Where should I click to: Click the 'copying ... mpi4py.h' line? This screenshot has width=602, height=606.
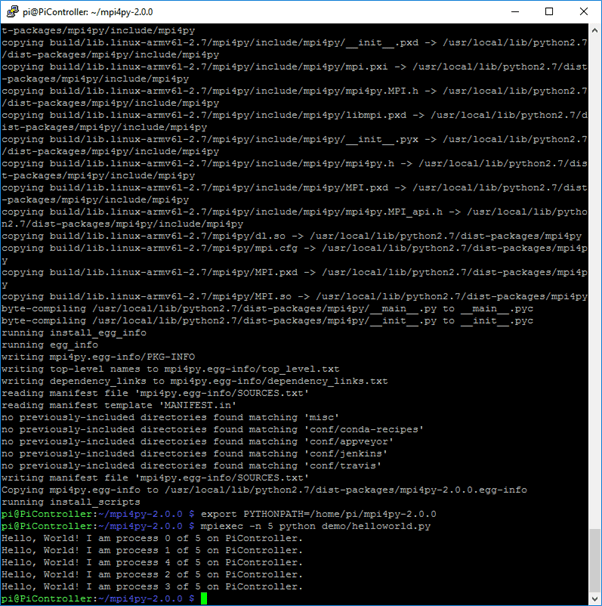[294, 169]
